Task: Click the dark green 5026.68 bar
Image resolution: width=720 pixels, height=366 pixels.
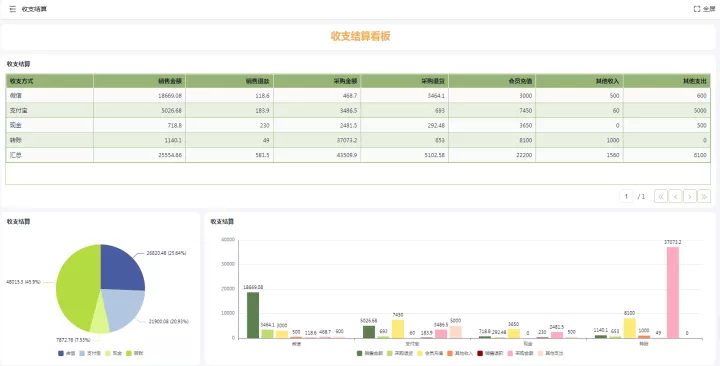Action: click(x=369, y=332)
